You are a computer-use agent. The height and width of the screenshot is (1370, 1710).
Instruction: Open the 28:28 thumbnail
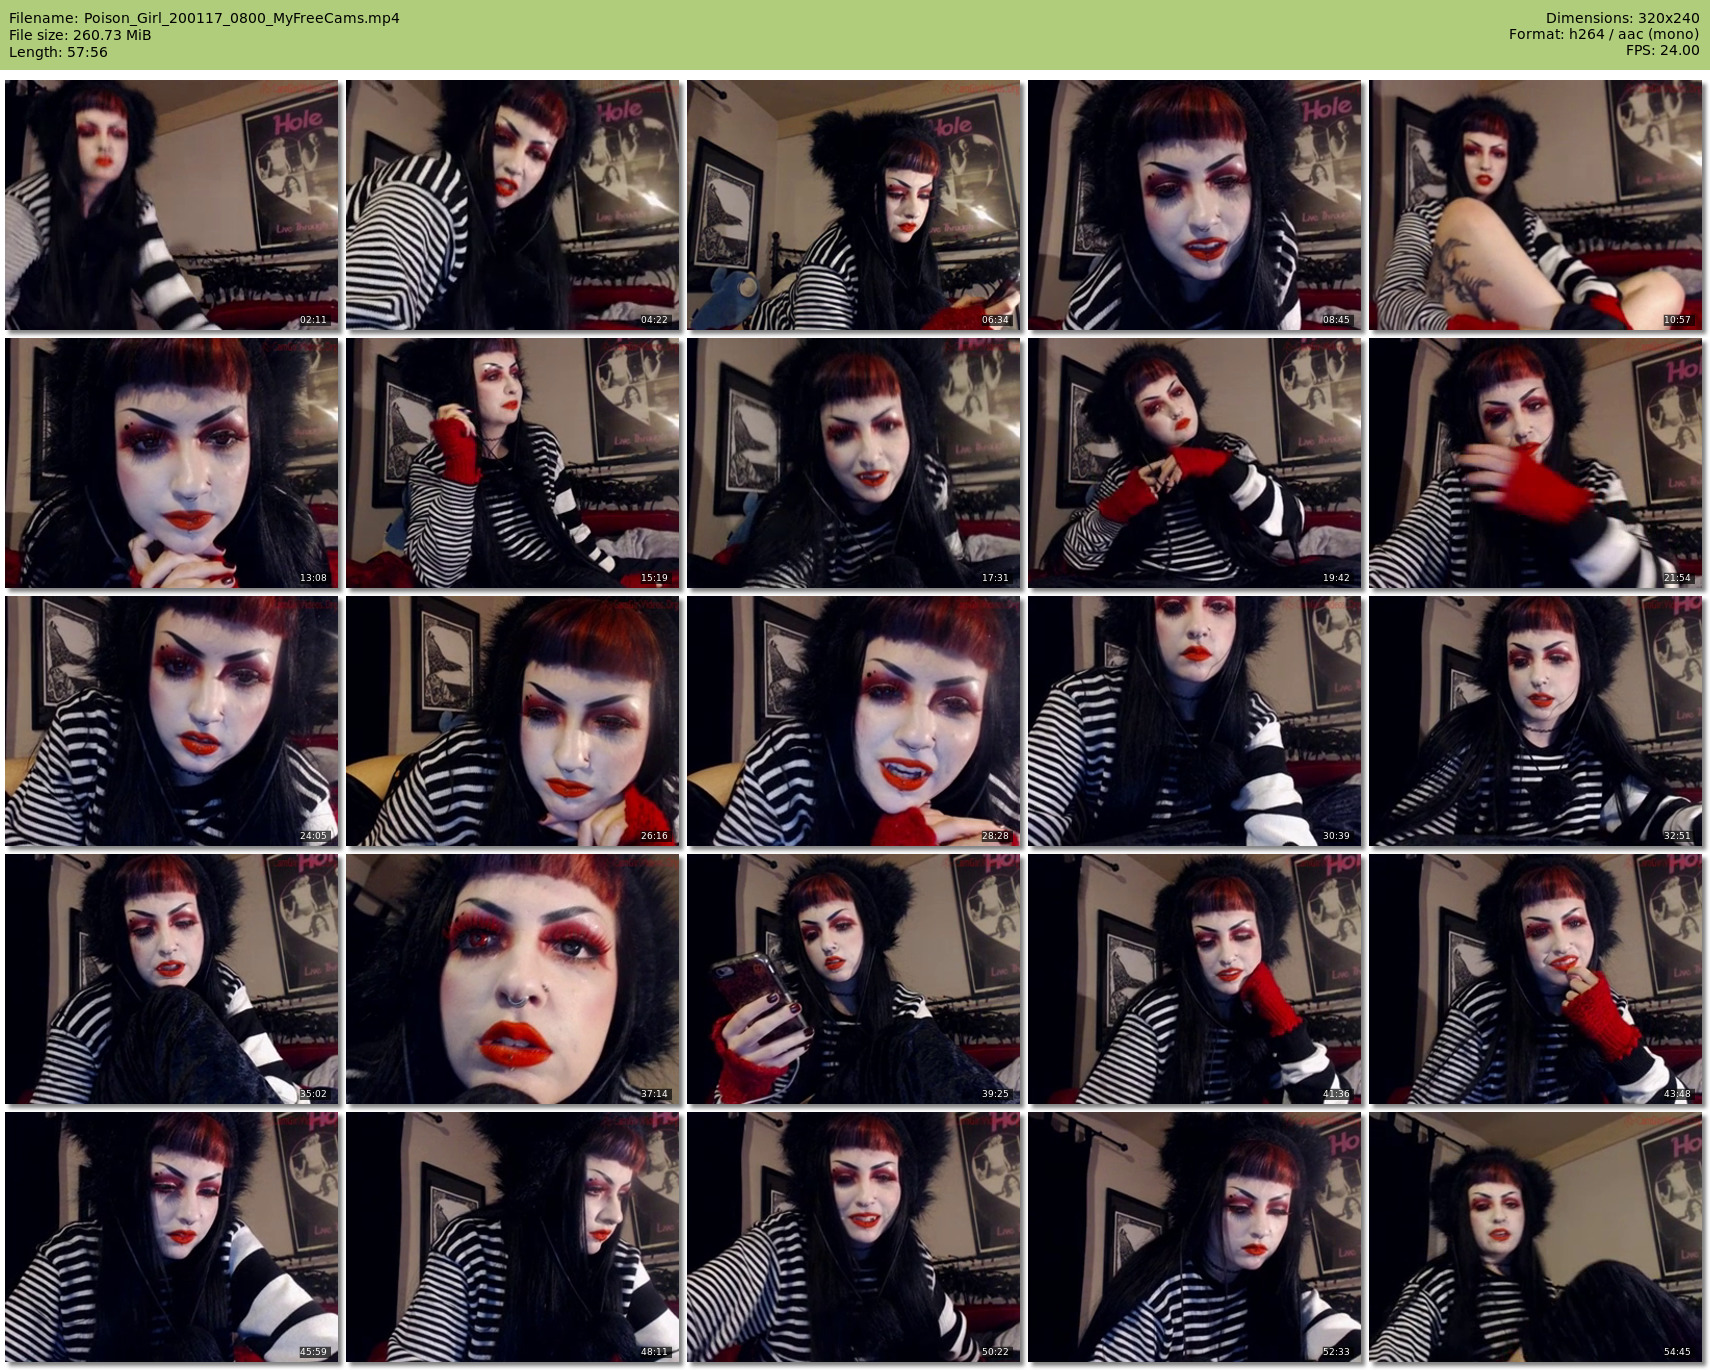tap(854, 721)
